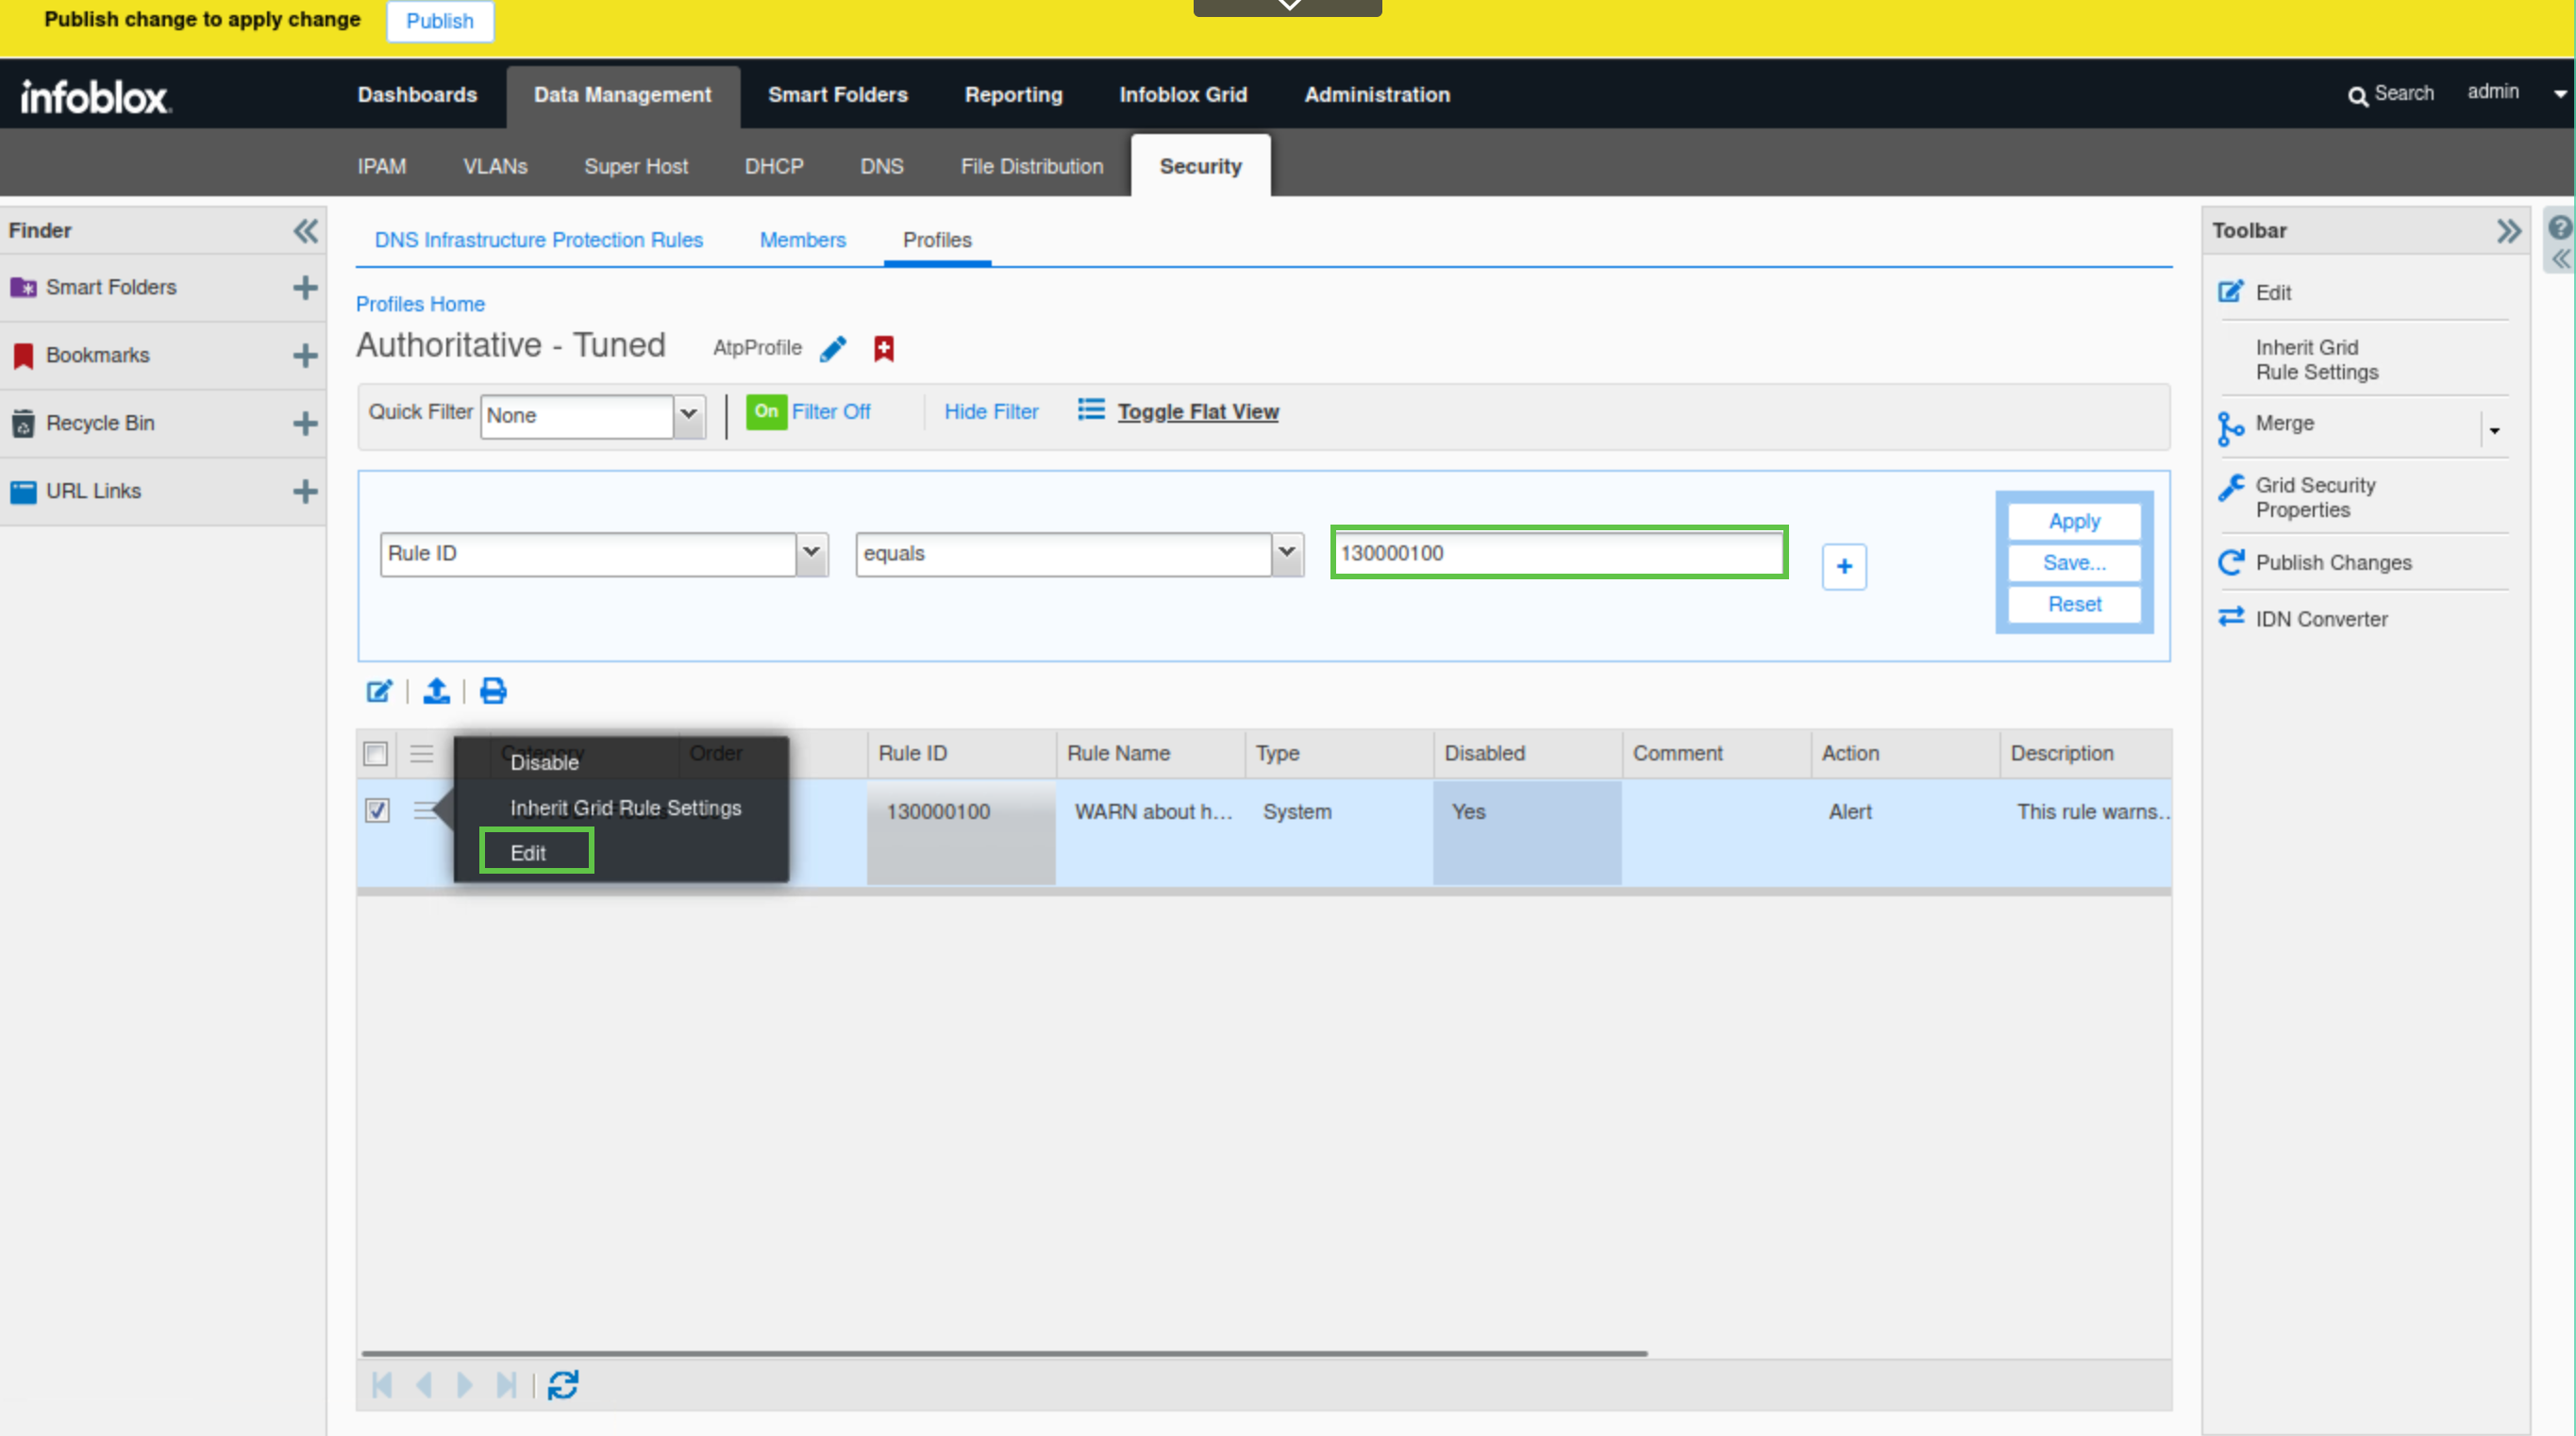Click the export upload icon above table
The image size is (2576, 1436).
coord(436,691)
